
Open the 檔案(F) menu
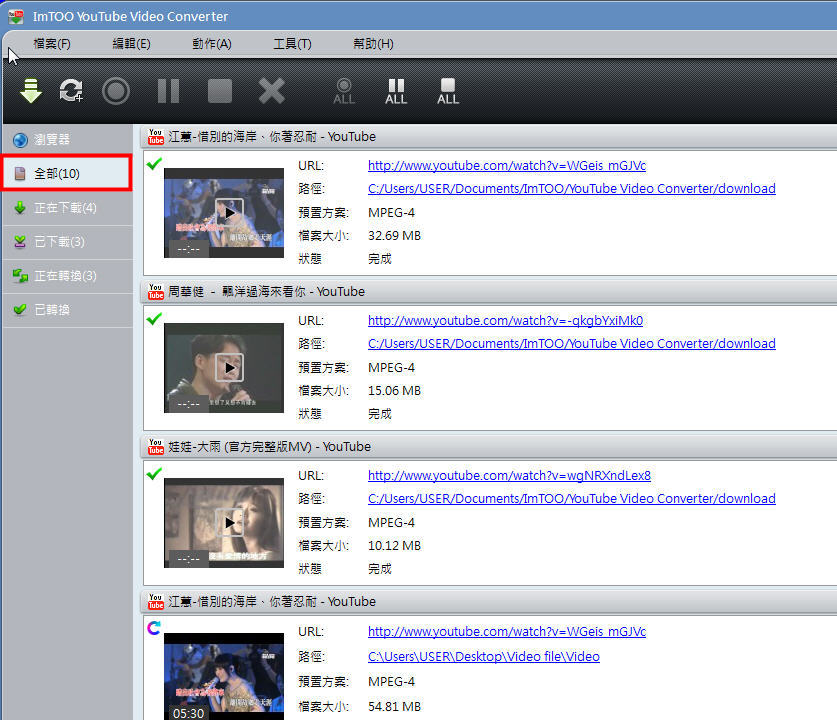(52, 44)
